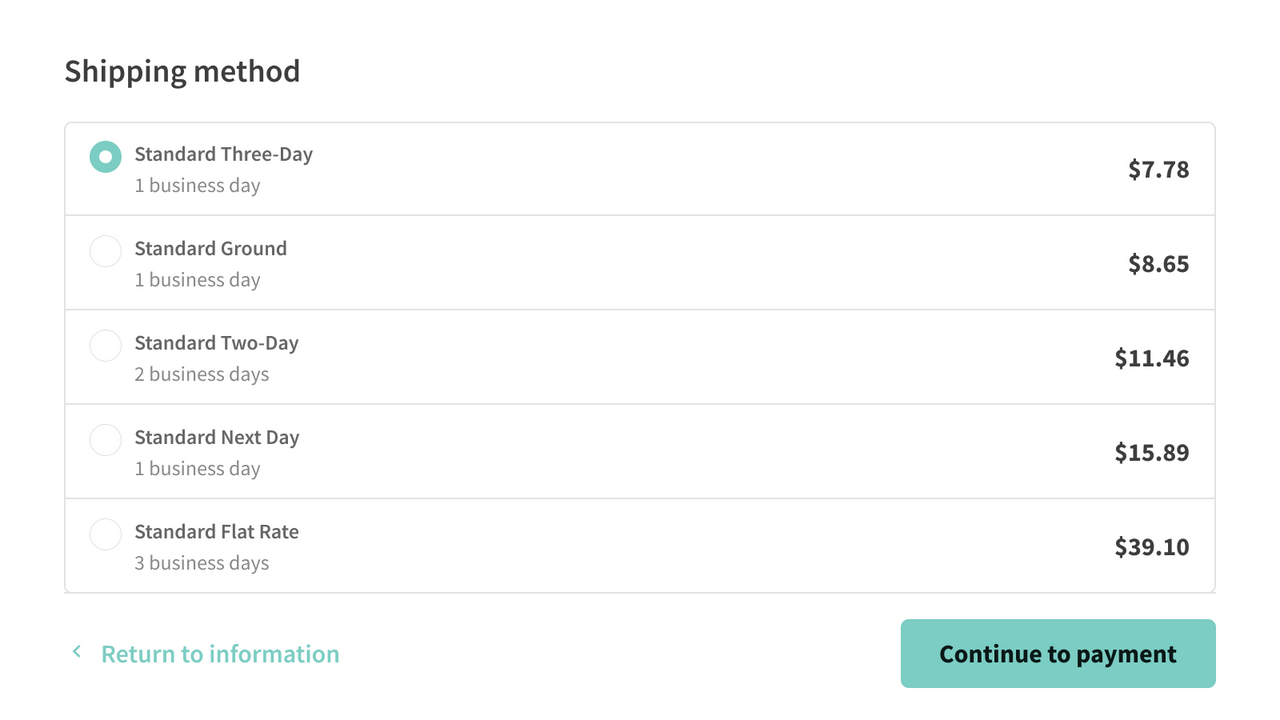This screenshot has height=720, width=1280.
Task: Select the Standard Two-Day radio button
Action: (x=105, y=345)
